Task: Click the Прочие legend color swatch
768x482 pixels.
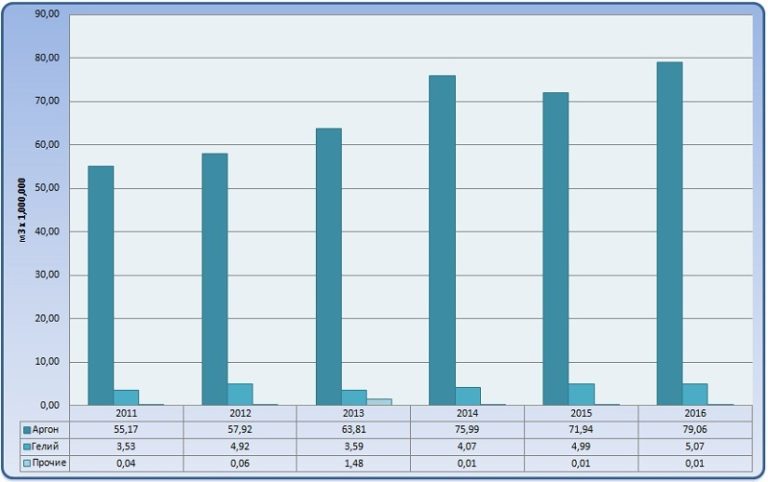Action: (27, 463)
